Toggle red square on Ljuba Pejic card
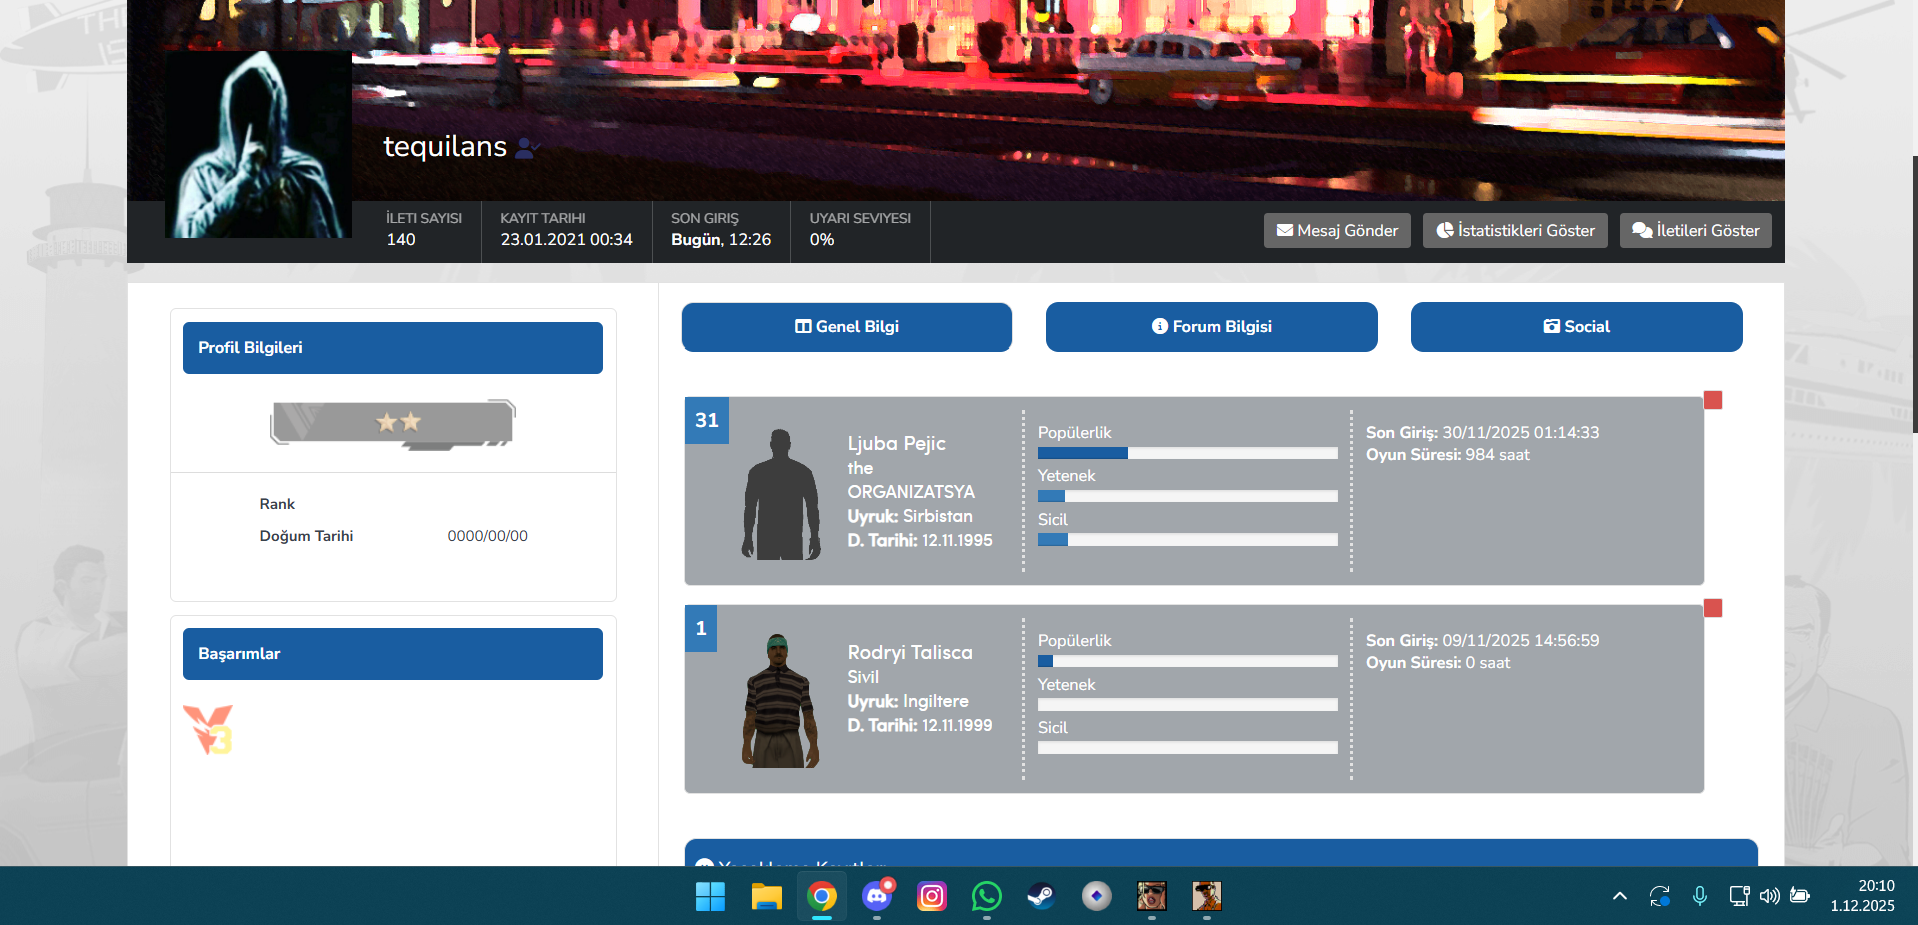1918x925 pixels. click(x=1713, y=400)
